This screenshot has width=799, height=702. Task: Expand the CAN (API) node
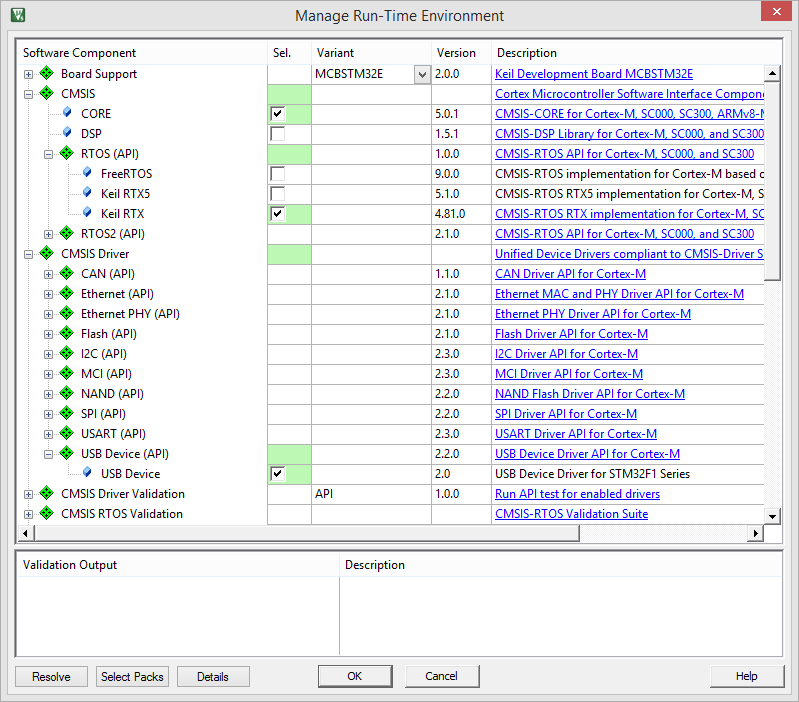pyautogui.click(x=48, y=275)
